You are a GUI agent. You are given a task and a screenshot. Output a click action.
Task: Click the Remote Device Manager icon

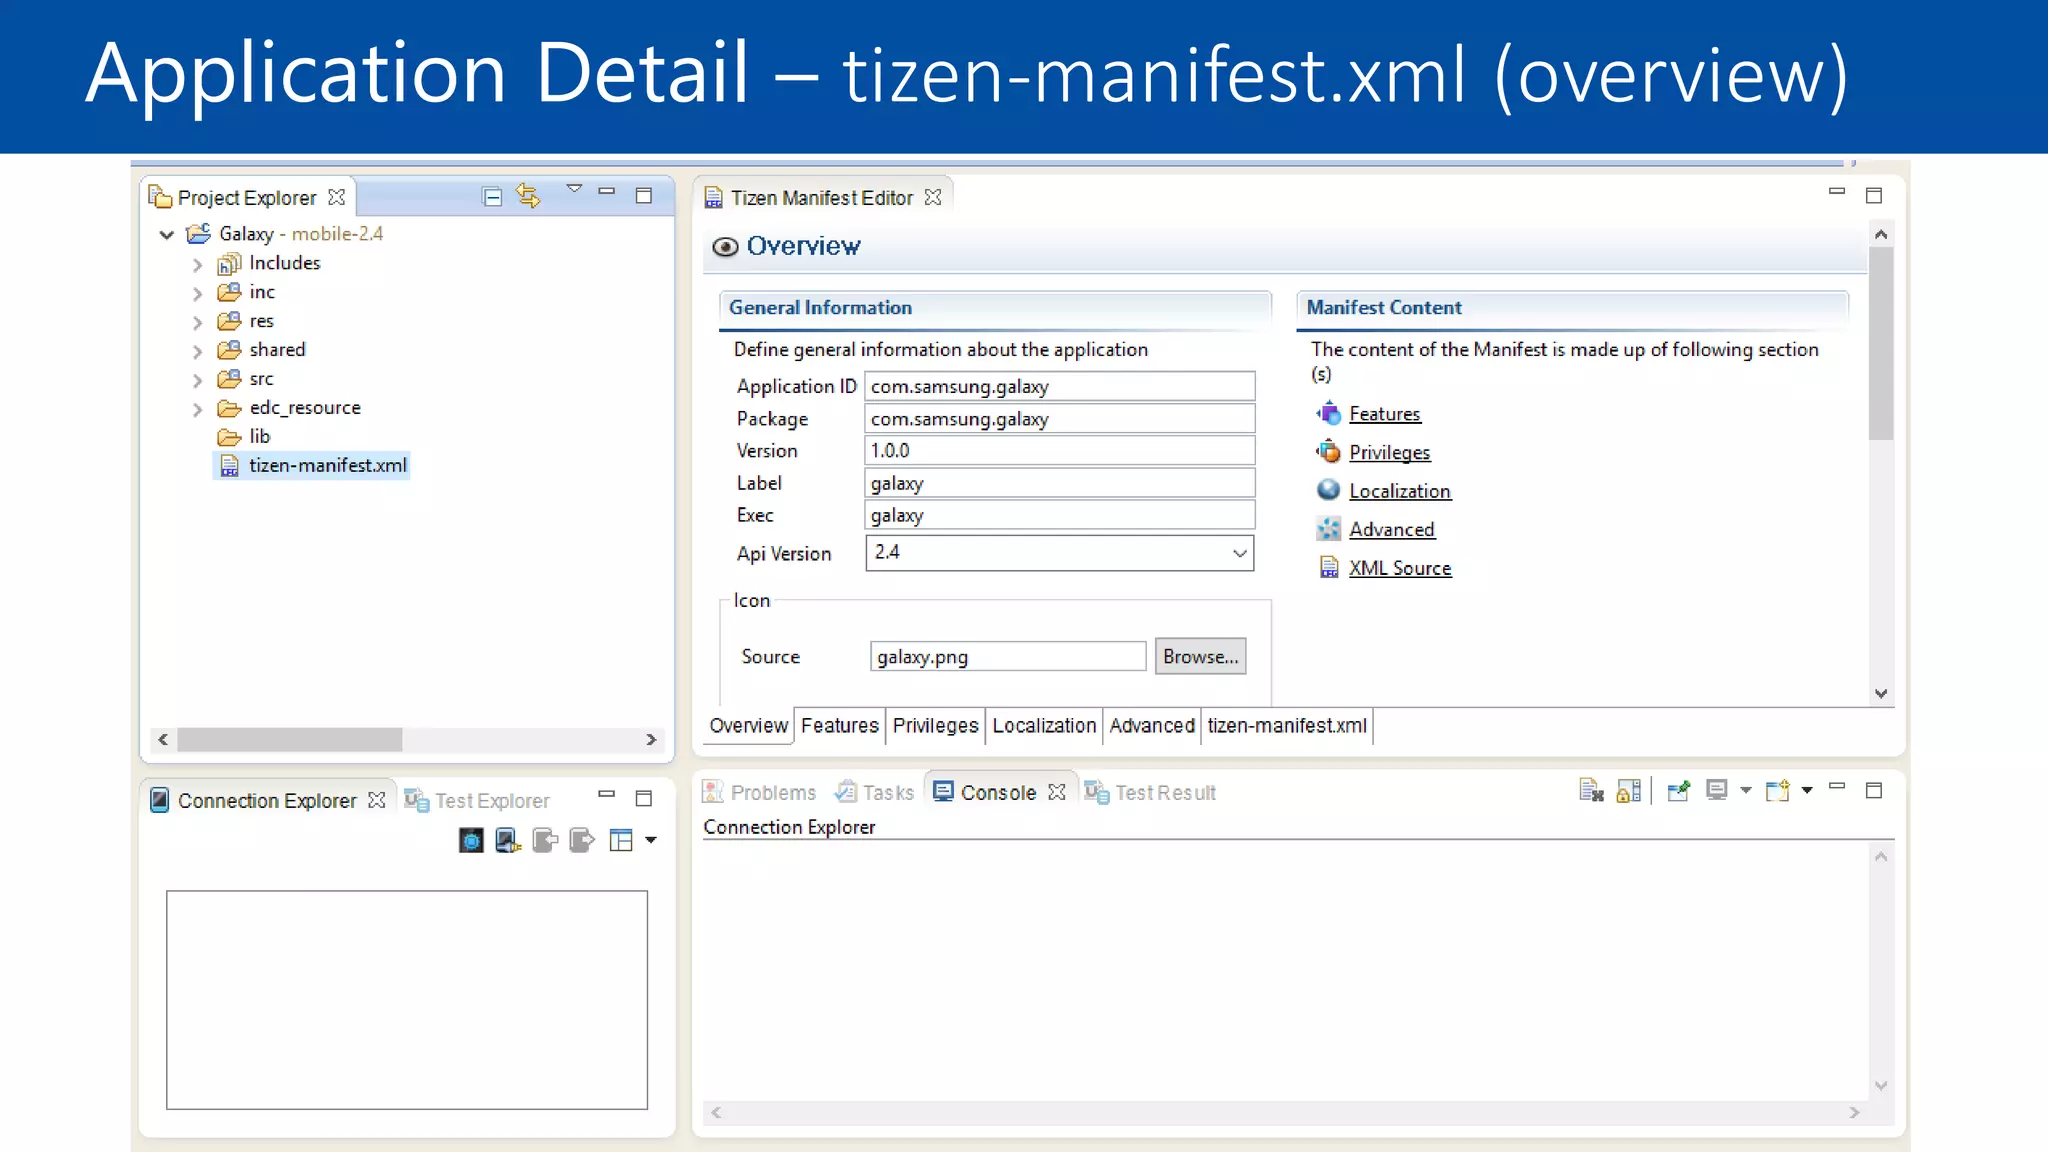(x=508, y=841)
